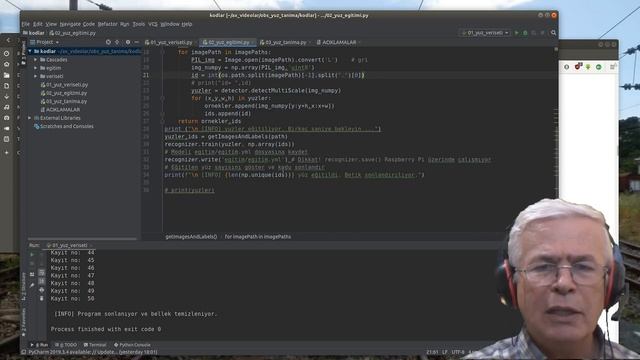This screenshot has height=360, width=640.
Task: Expand Cascades folder
Action: click(36, 60)
